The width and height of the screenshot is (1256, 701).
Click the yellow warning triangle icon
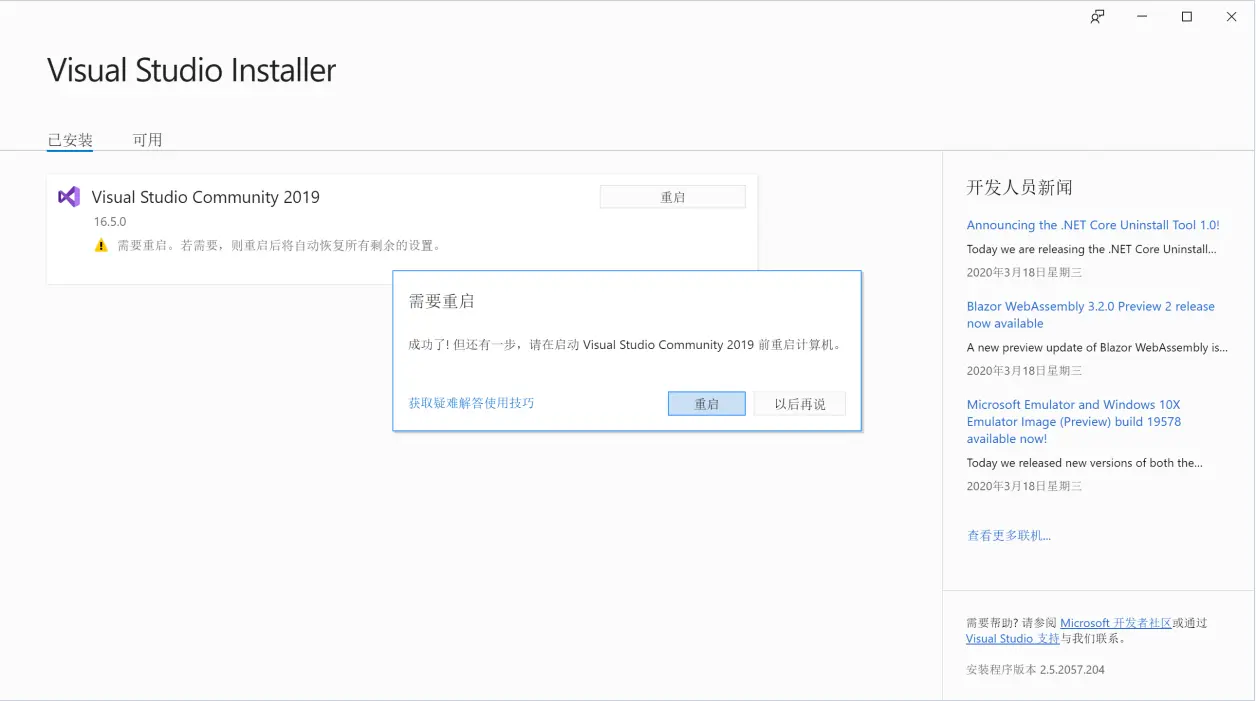[100, 245]
